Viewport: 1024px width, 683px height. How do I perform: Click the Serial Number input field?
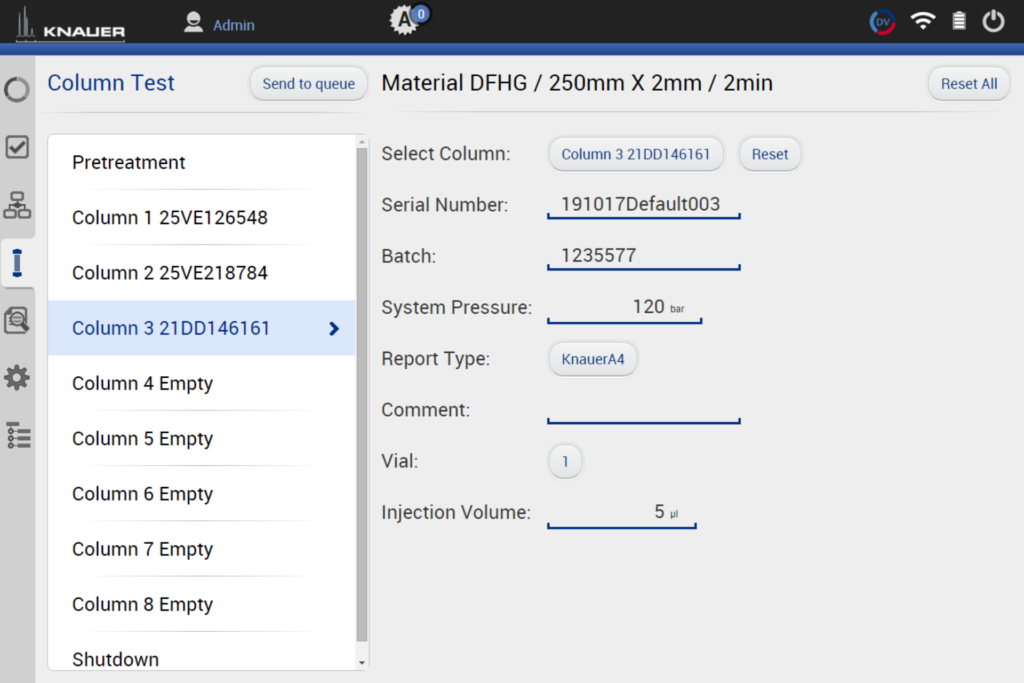coord(644,205)
